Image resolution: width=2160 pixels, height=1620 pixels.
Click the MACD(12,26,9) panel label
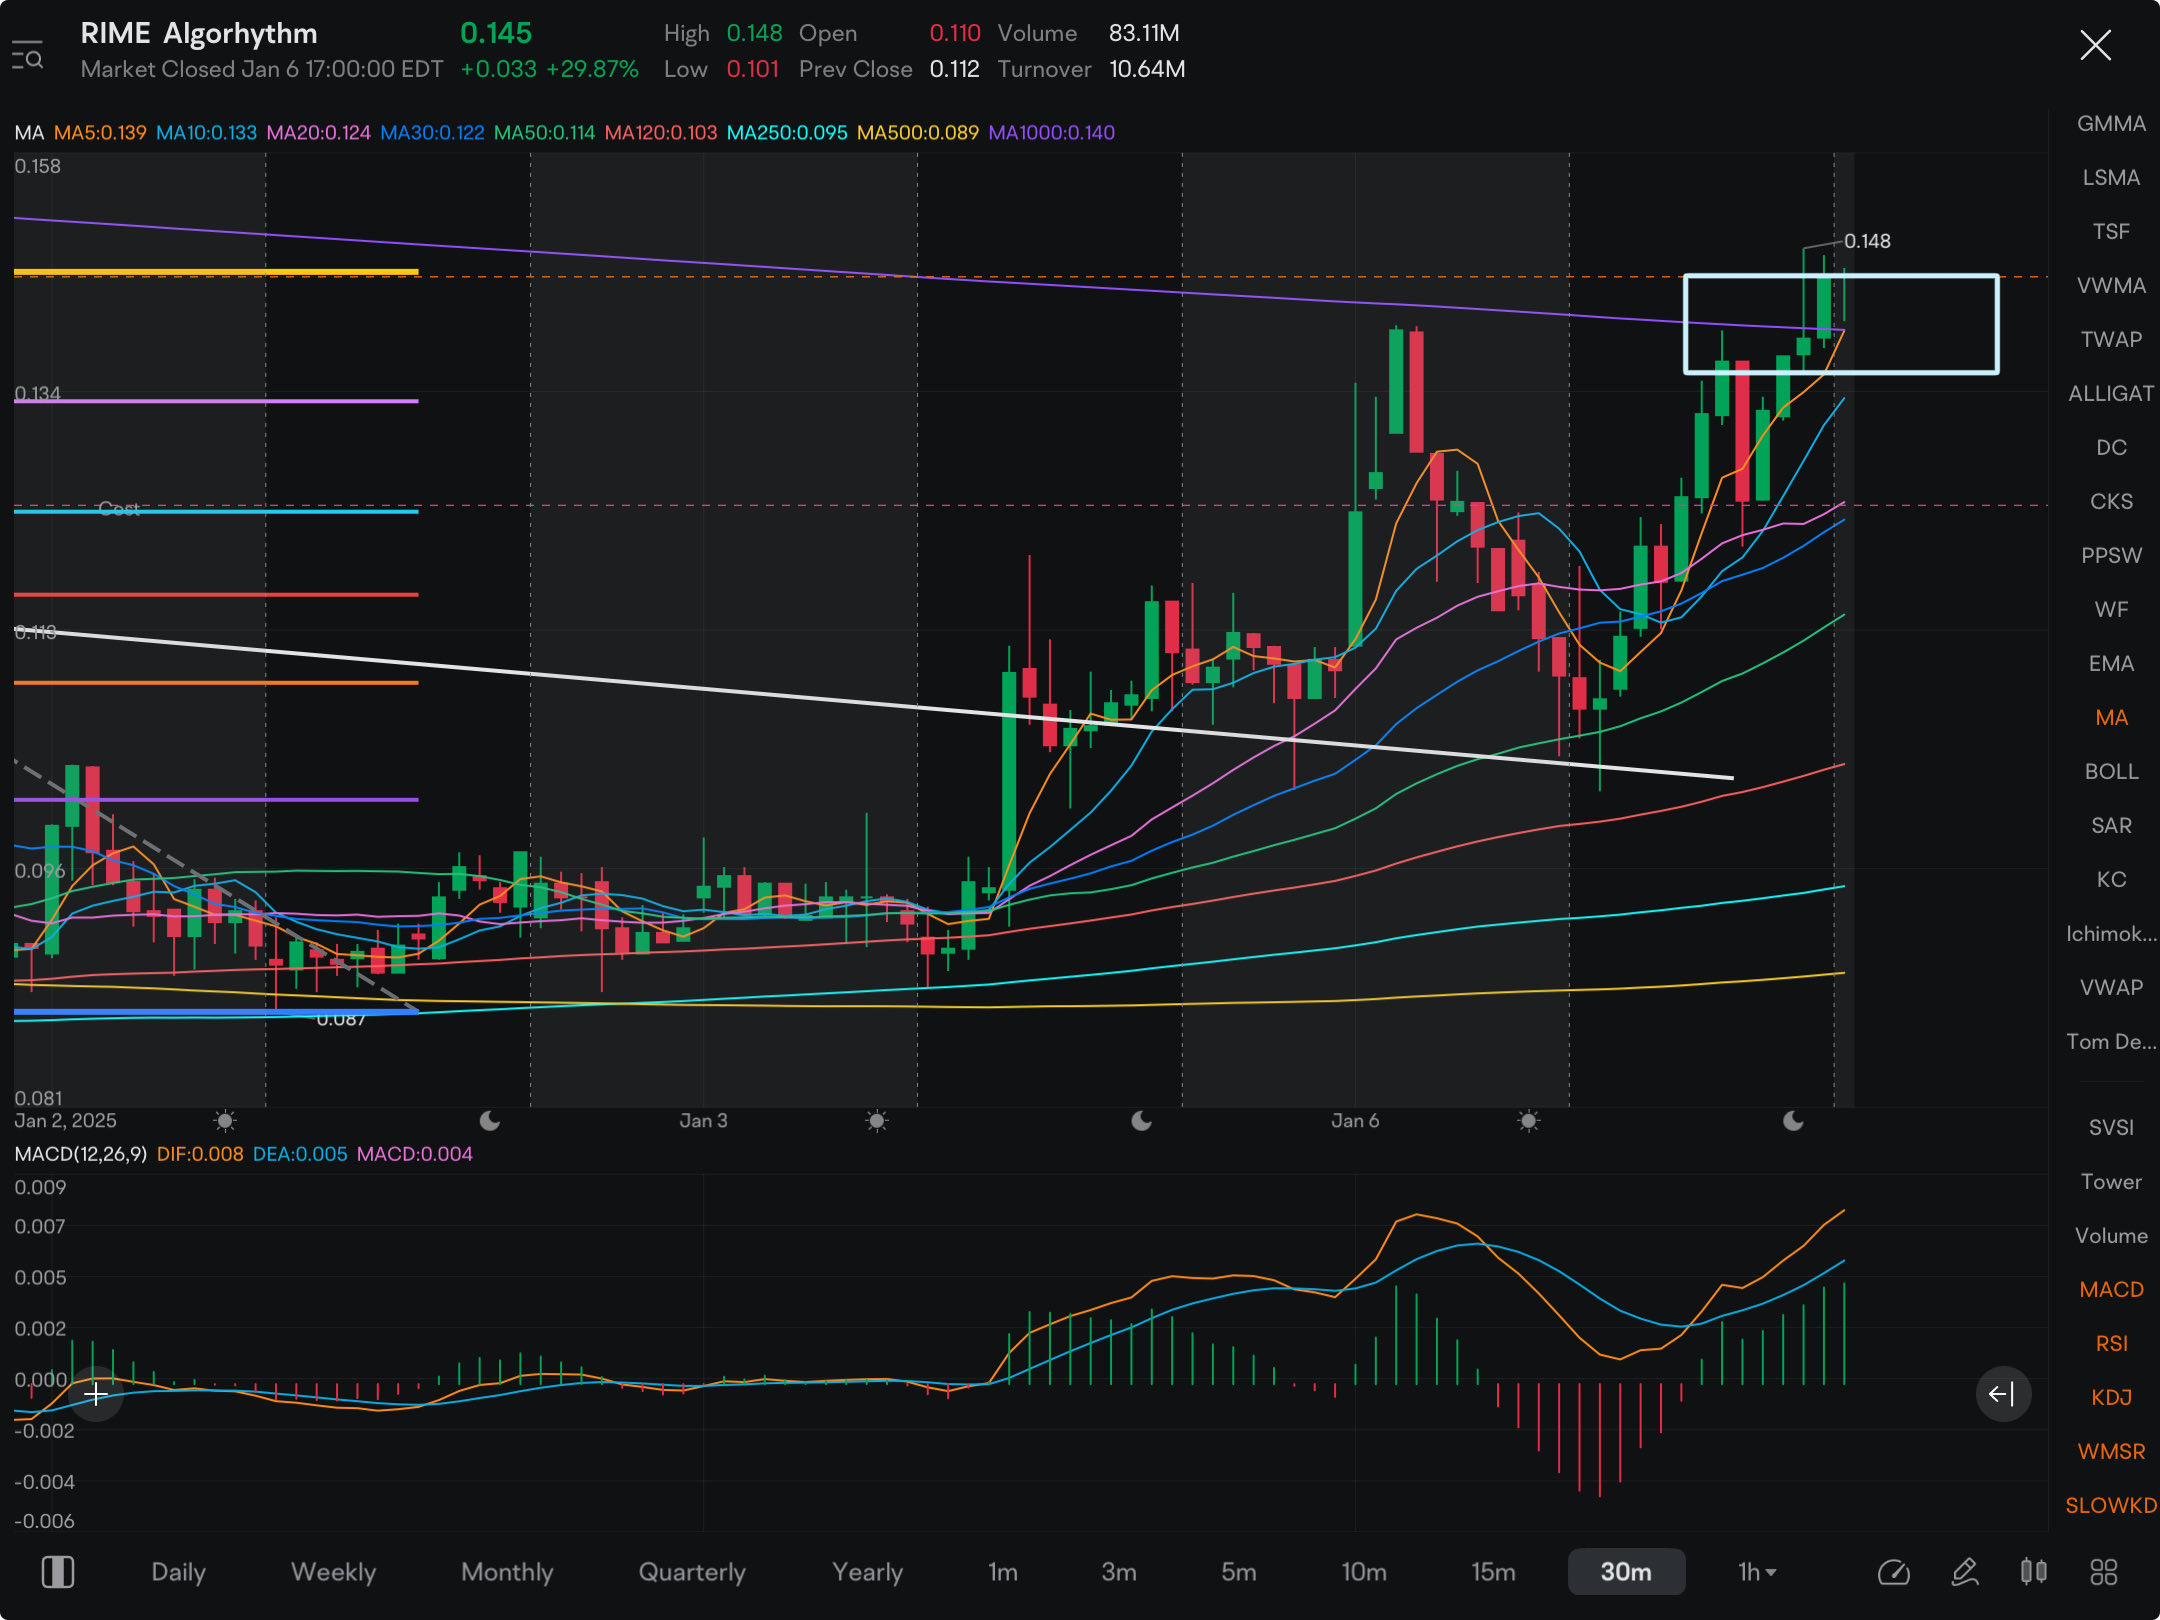point(81,1154)
